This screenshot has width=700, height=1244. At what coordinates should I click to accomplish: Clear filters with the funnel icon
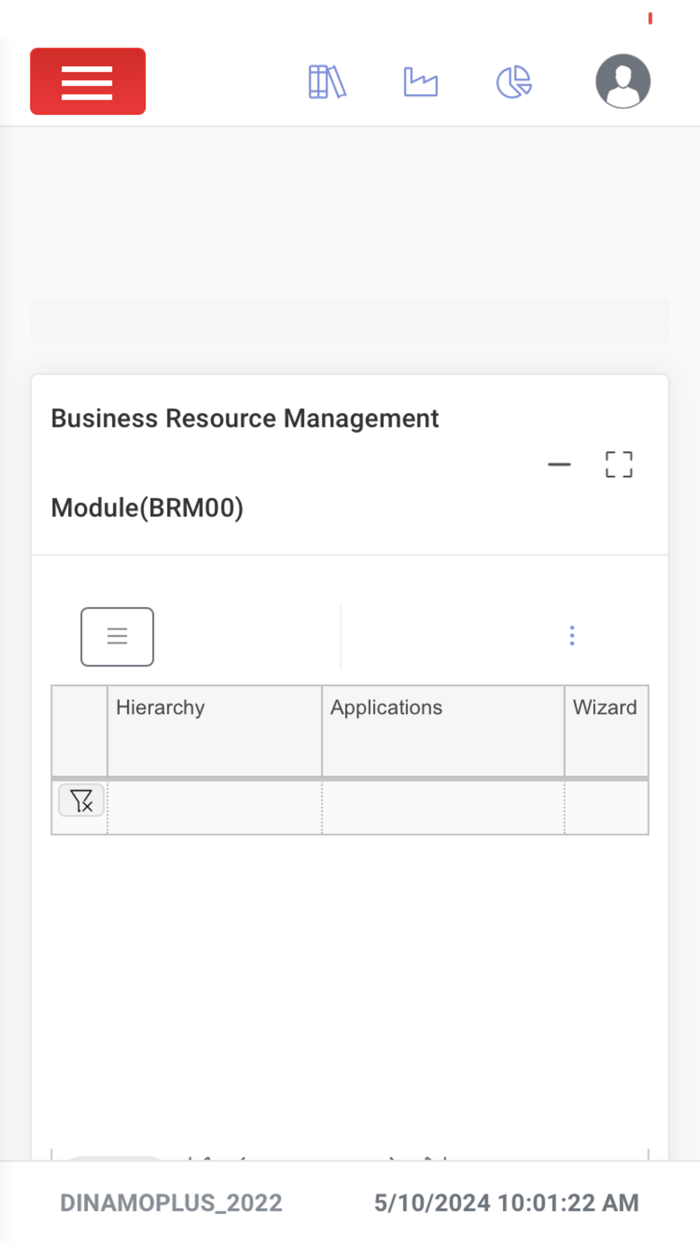(x=81, y=800)
